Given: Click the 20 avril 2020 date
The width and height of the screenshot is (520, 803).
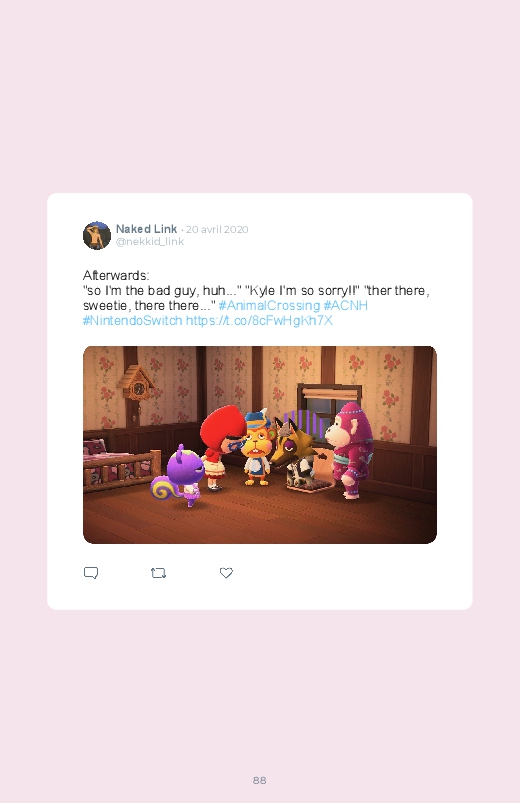Looking at the screenshot, I should (x=217, y=229).
